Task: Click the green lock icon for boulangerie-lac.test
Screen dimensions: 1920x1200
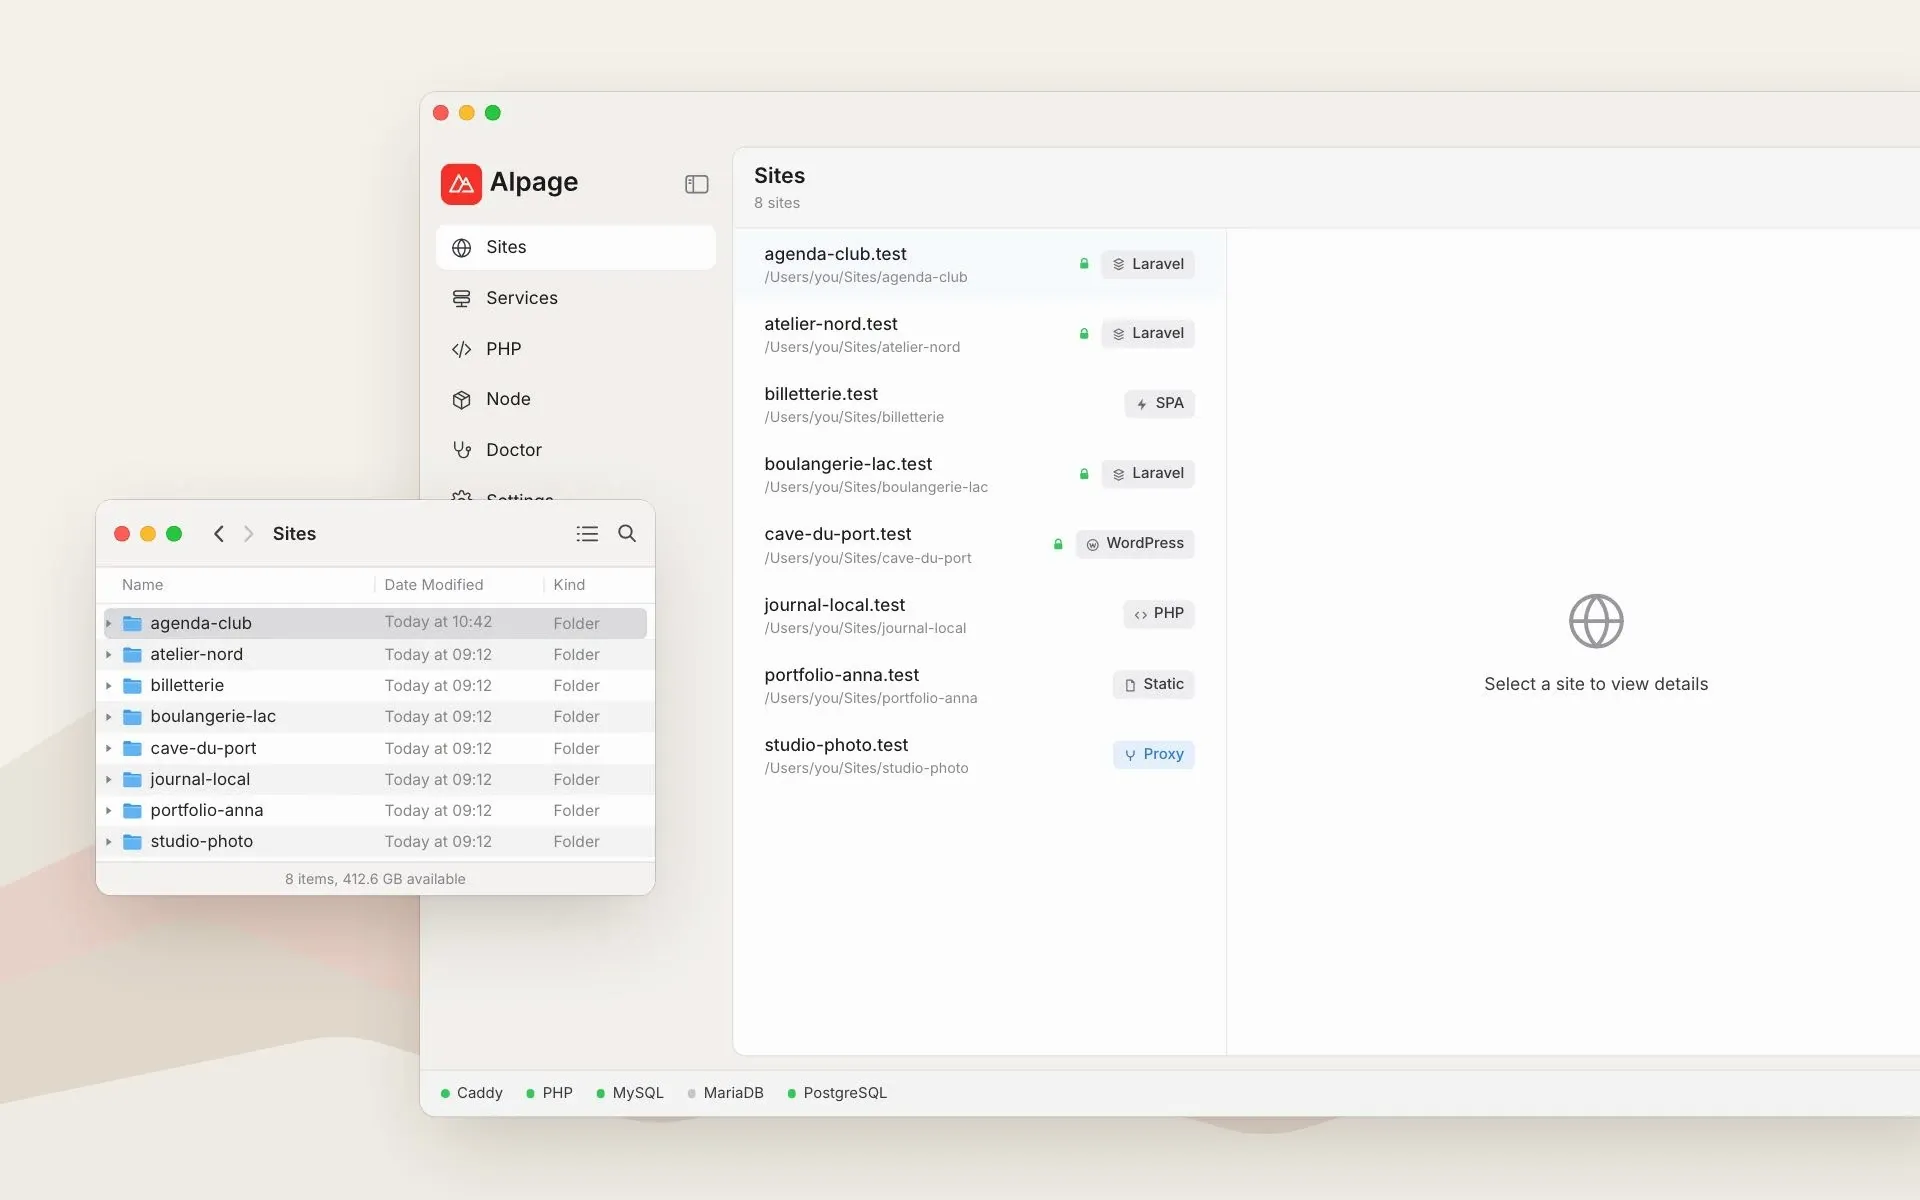Action: tap(1084, 474)
